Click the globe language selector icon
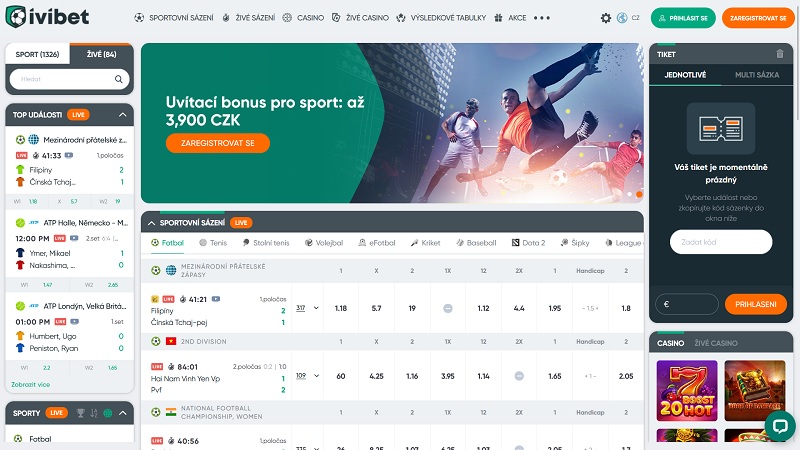800x450 pixels. [622, 18]
